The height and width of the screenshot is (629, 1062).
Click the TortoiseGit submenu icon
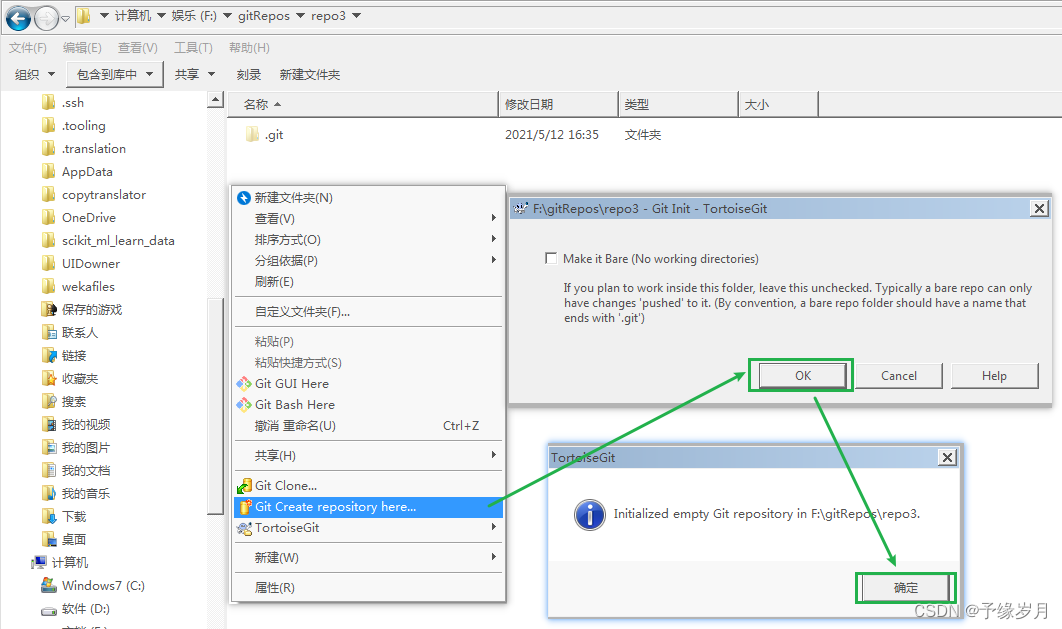click(x=244, y=528)
